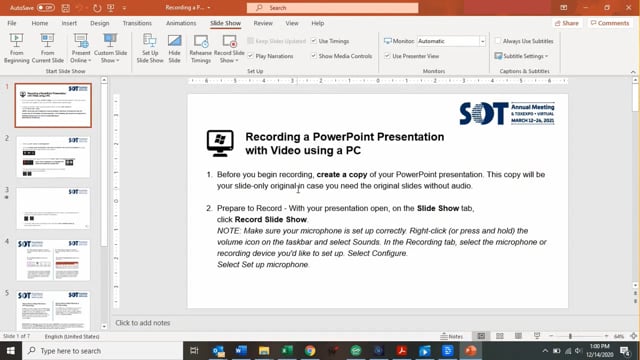Fit slide to current window
640x360 pixels.
633,336
